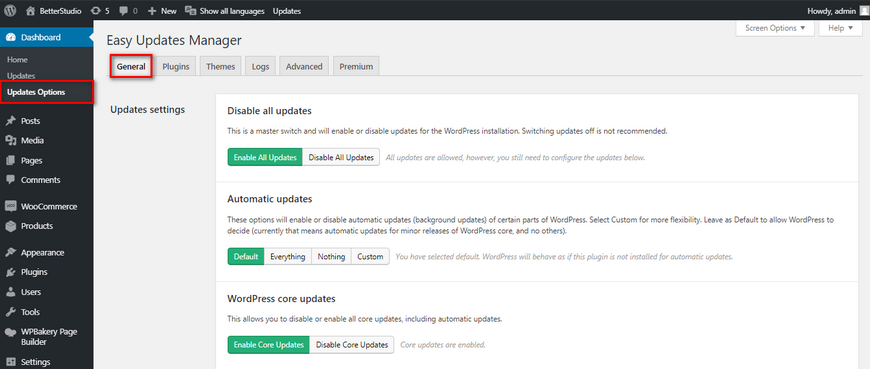The width and height of the screenshot is (870, 369).
Task: Switch to the Plugins tab
Action: click(x=176, y=67)
